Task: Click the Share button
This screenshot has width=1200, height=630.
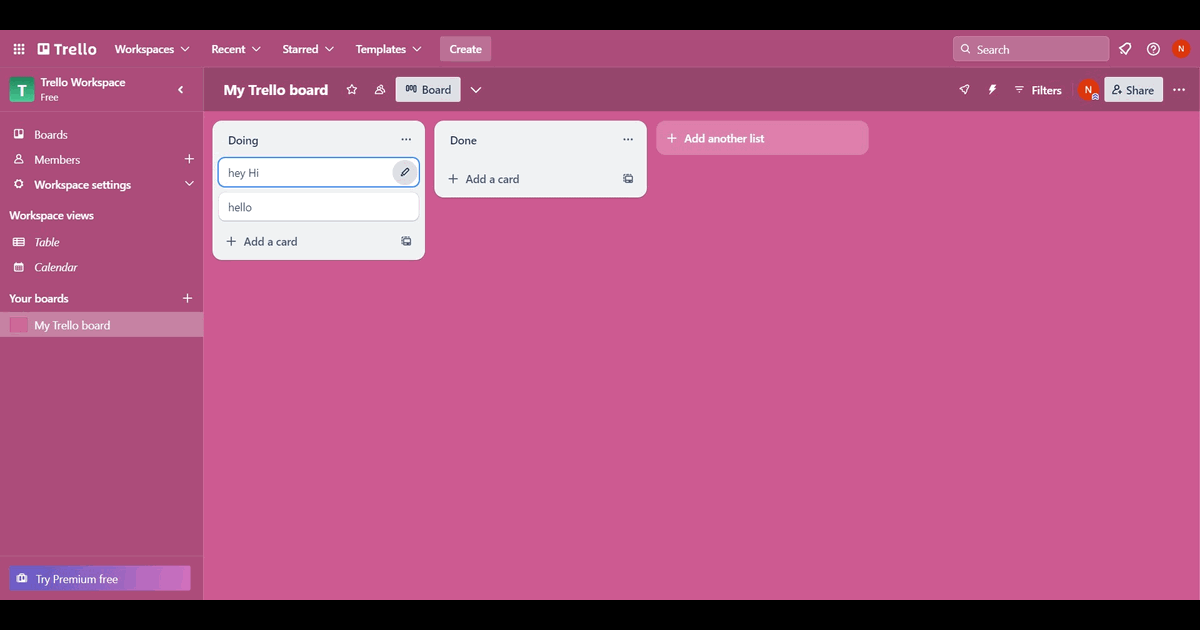Action: tap(1133, 90)
